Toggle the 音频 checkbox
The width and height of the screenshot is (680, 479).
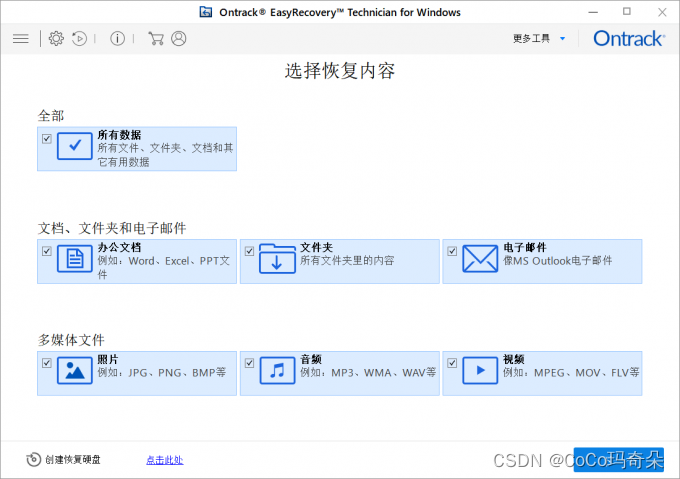pyautogui.click(x=249, y=363)
